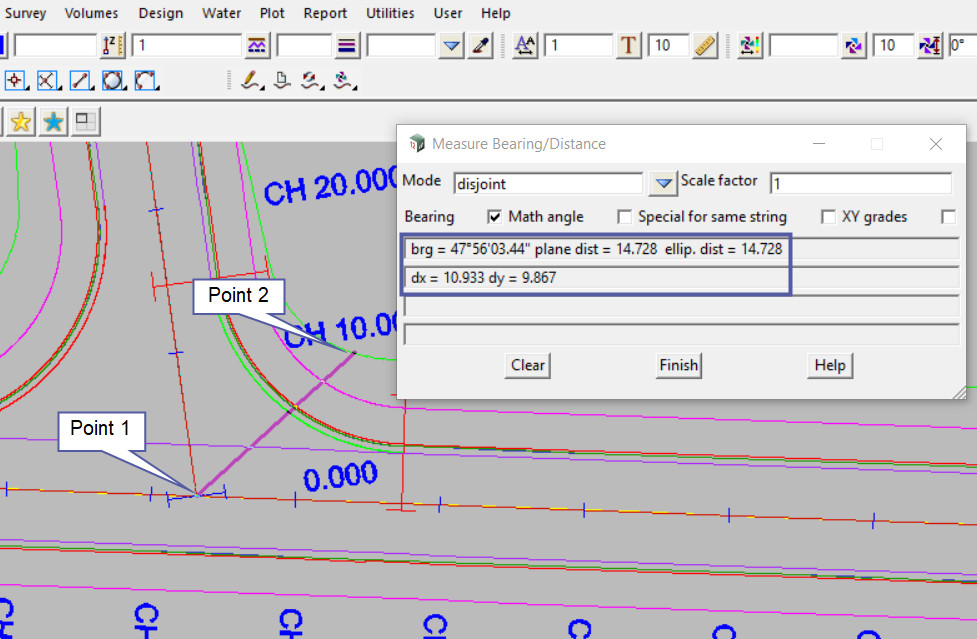Click the blue star icon
This screenshot has height=639, width=977.
pos(53,122)
